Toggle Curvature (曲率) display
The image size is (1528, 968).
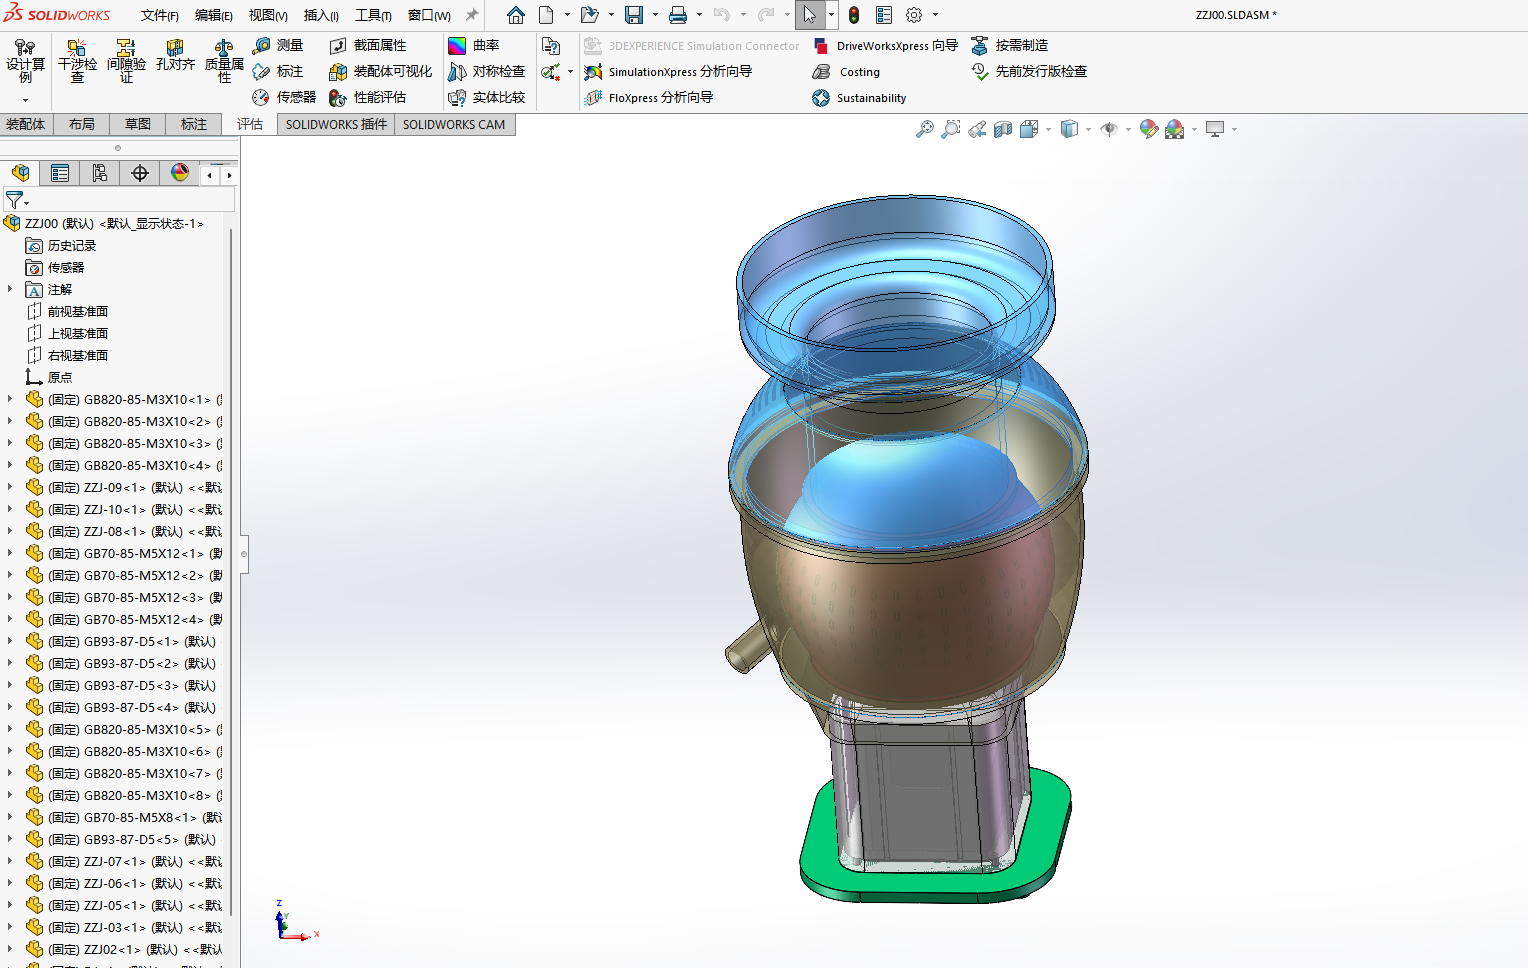coord(474,46)
